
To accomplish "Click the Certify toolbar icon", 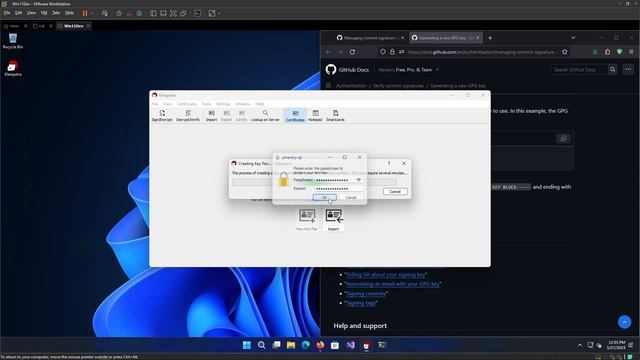I will pyautogui.click(x=242, y=116).
